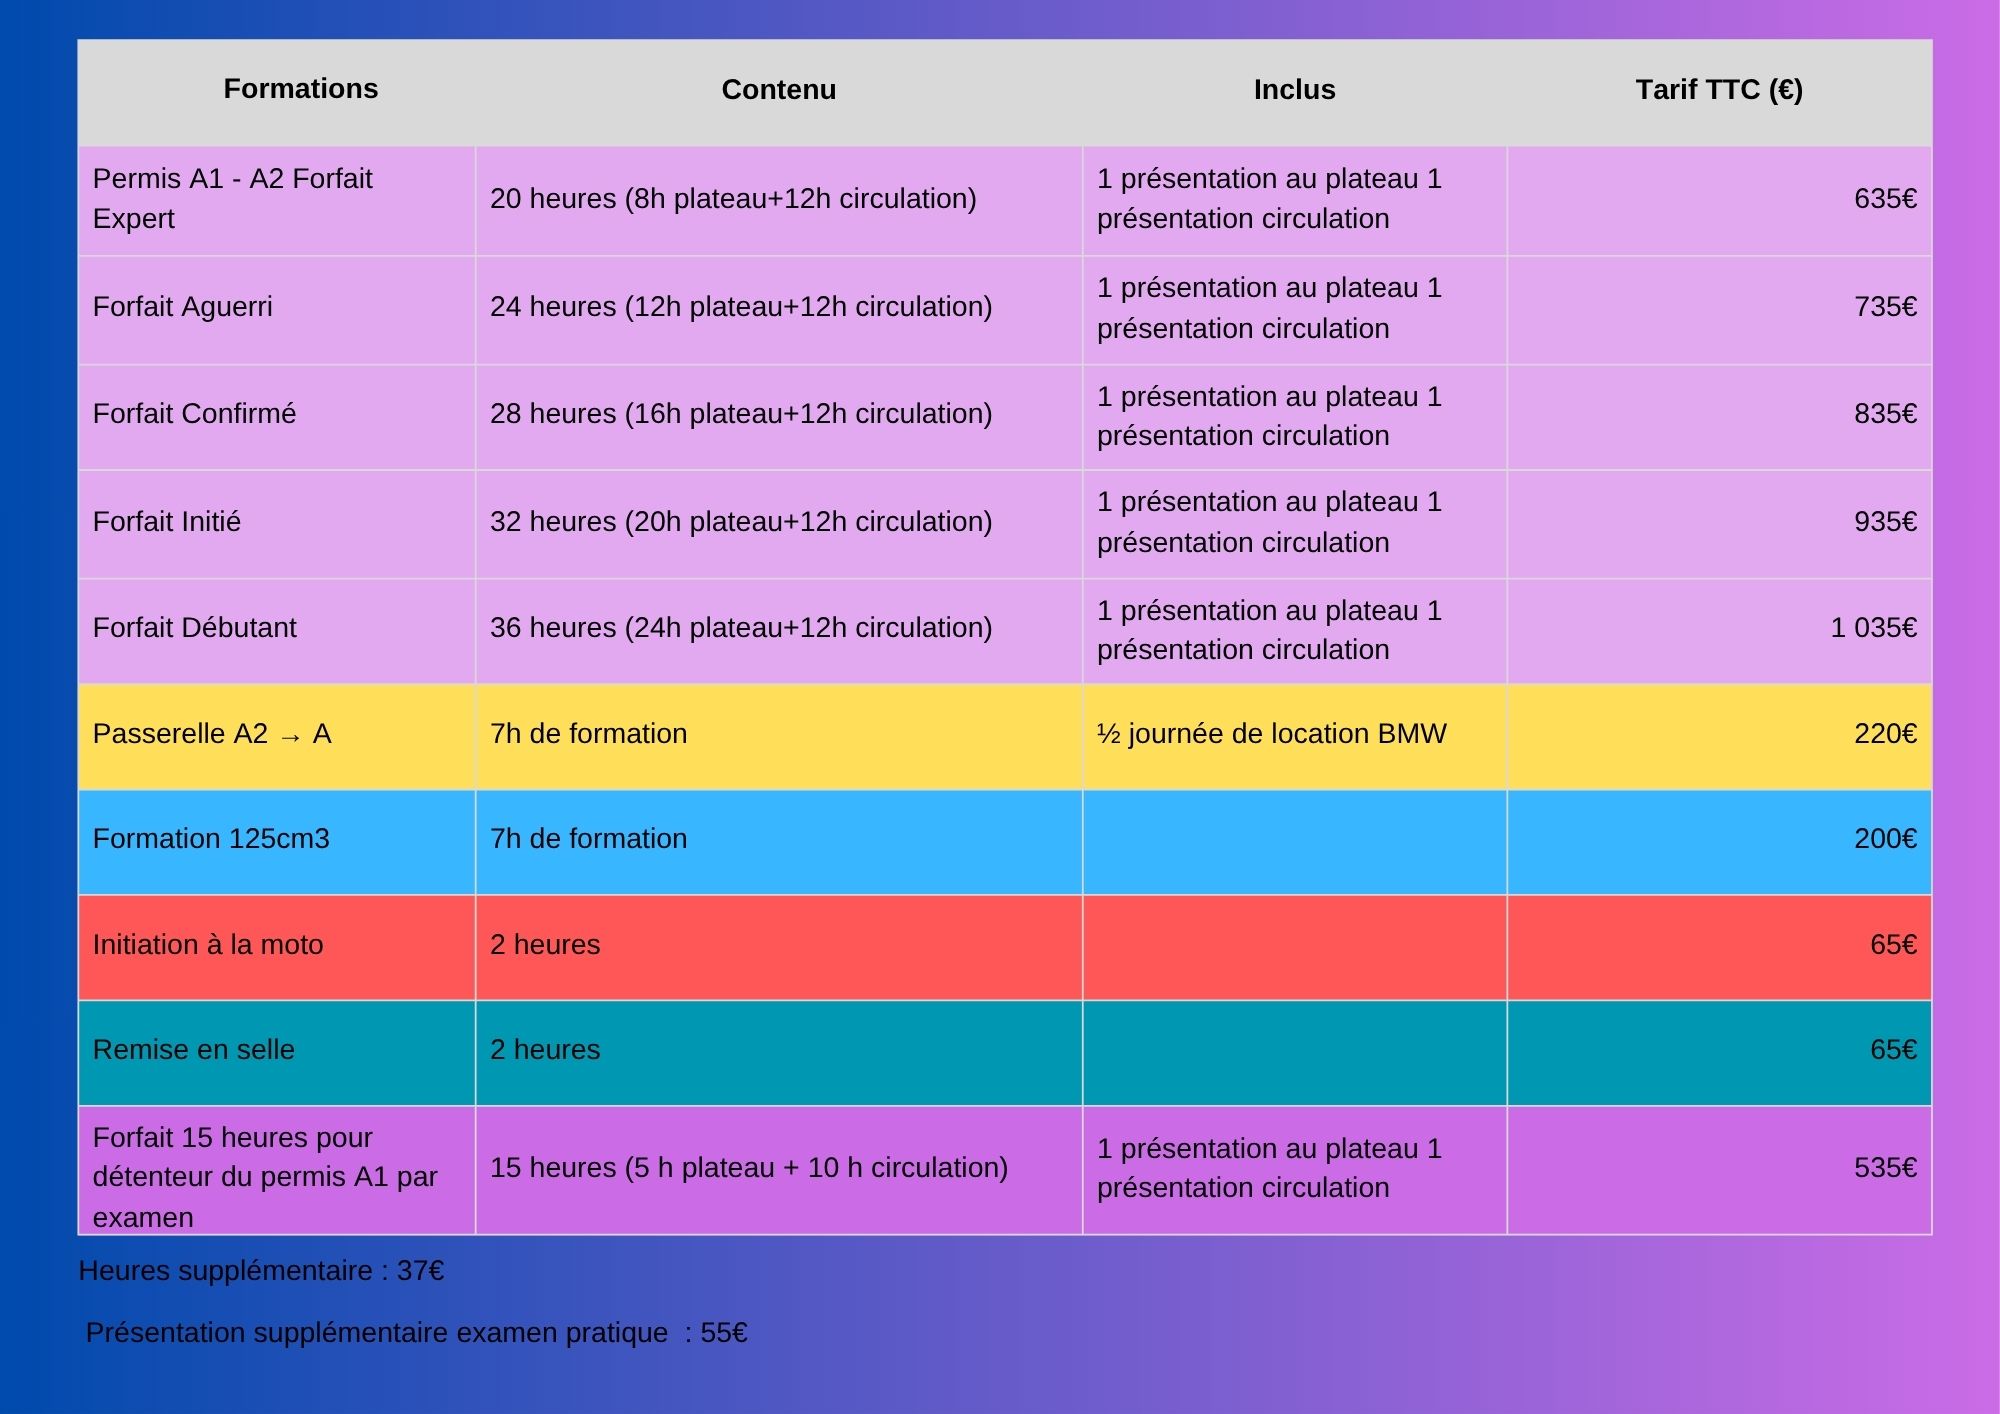
Task: Select the Permis A1 - A2 Forfait Expert cell
Action: tap(232, 199)
